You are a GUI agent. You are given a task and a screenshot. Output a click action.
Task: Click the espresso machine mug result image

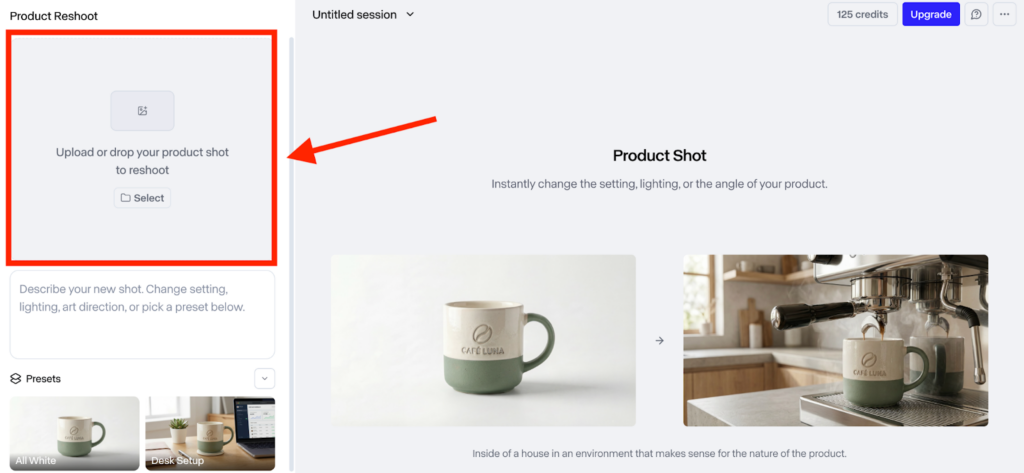click(835, 340)
